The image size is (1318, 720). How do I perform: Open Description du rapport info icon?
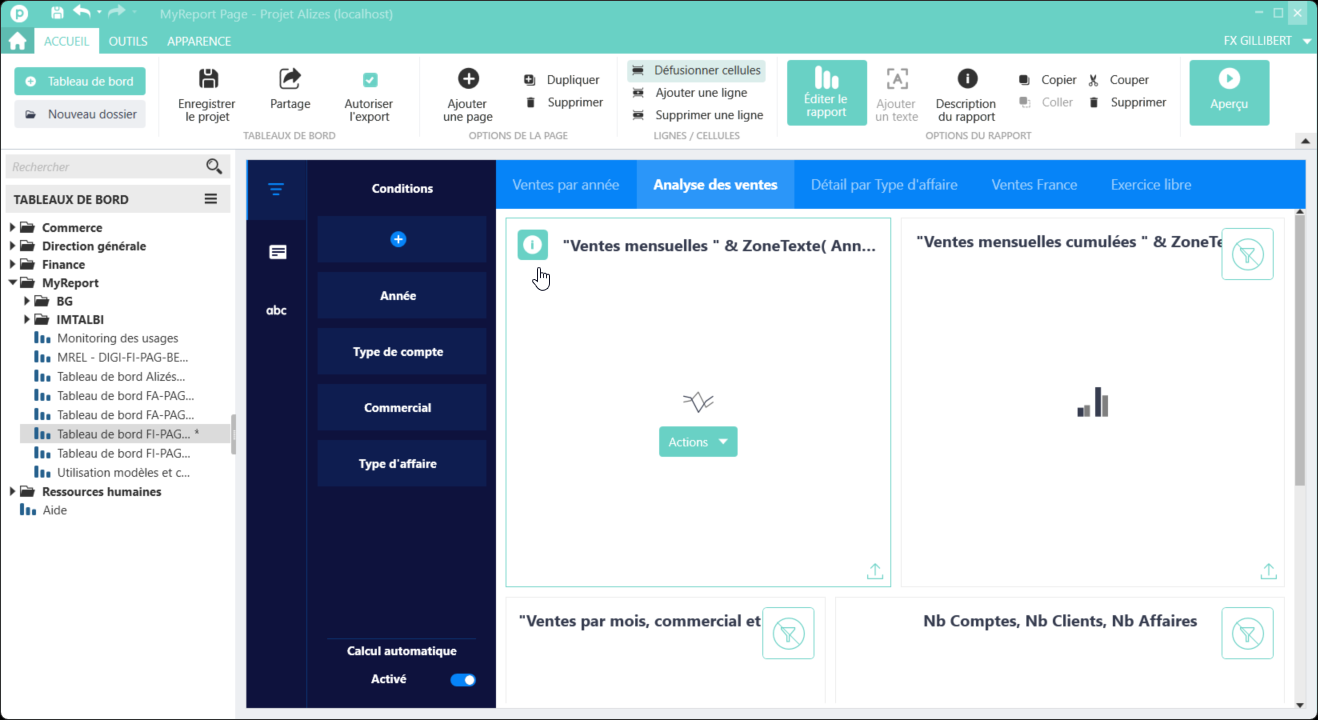(x=966, y=79)
